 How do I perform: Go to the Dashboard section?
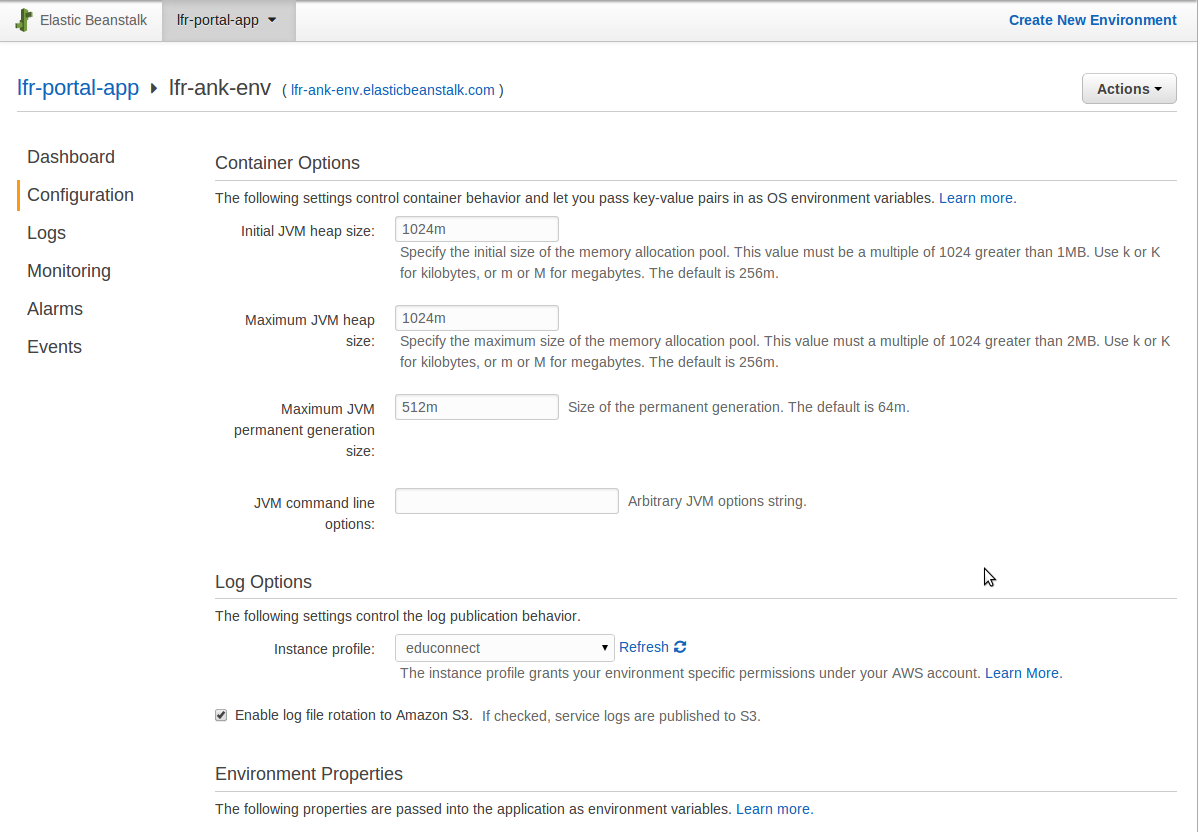click(x=71, y=157)
